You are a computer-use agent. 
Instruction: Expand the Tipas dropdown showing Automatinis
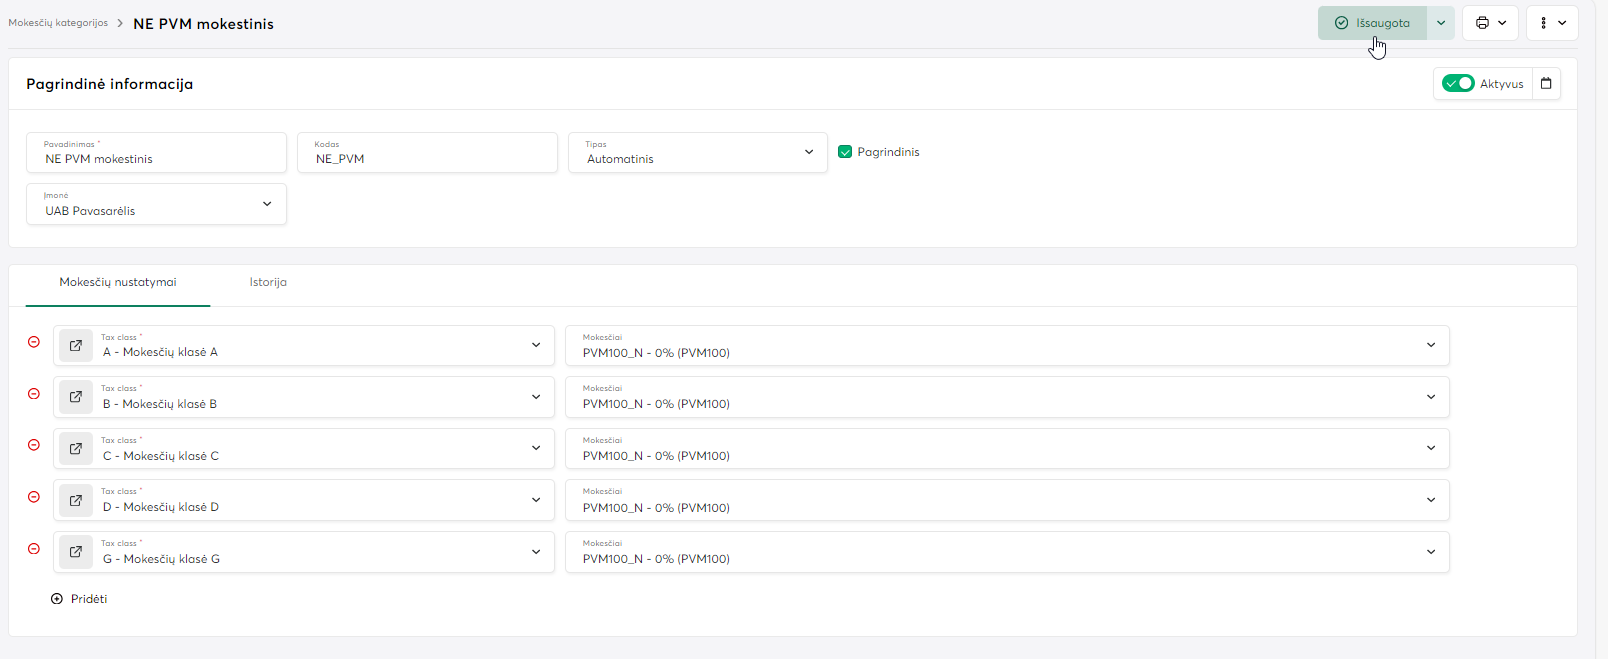click(x=808, y=152)
